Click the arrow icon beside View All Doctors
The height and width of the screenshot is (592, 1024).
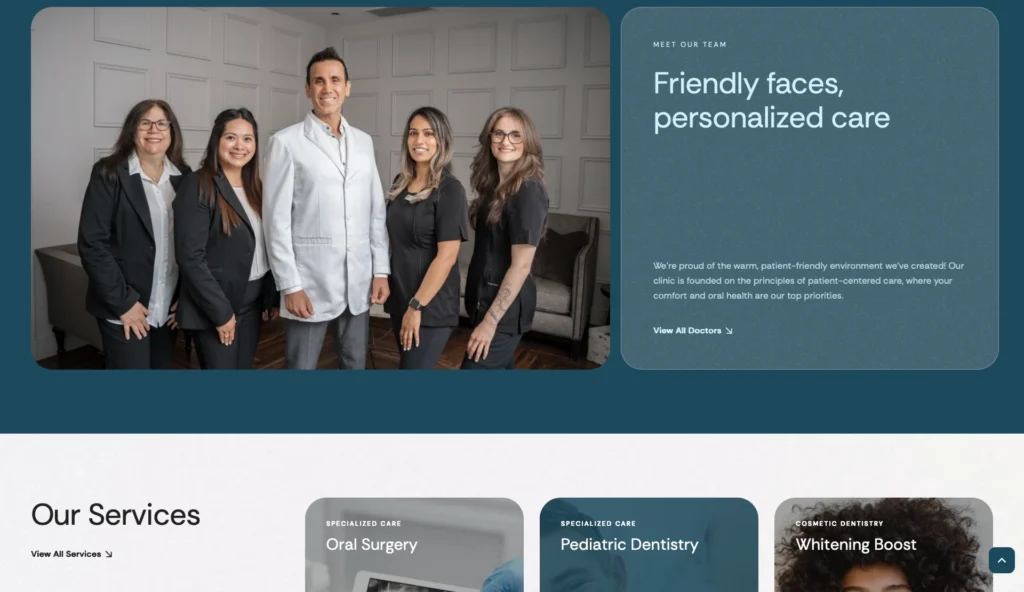point(729,331)
